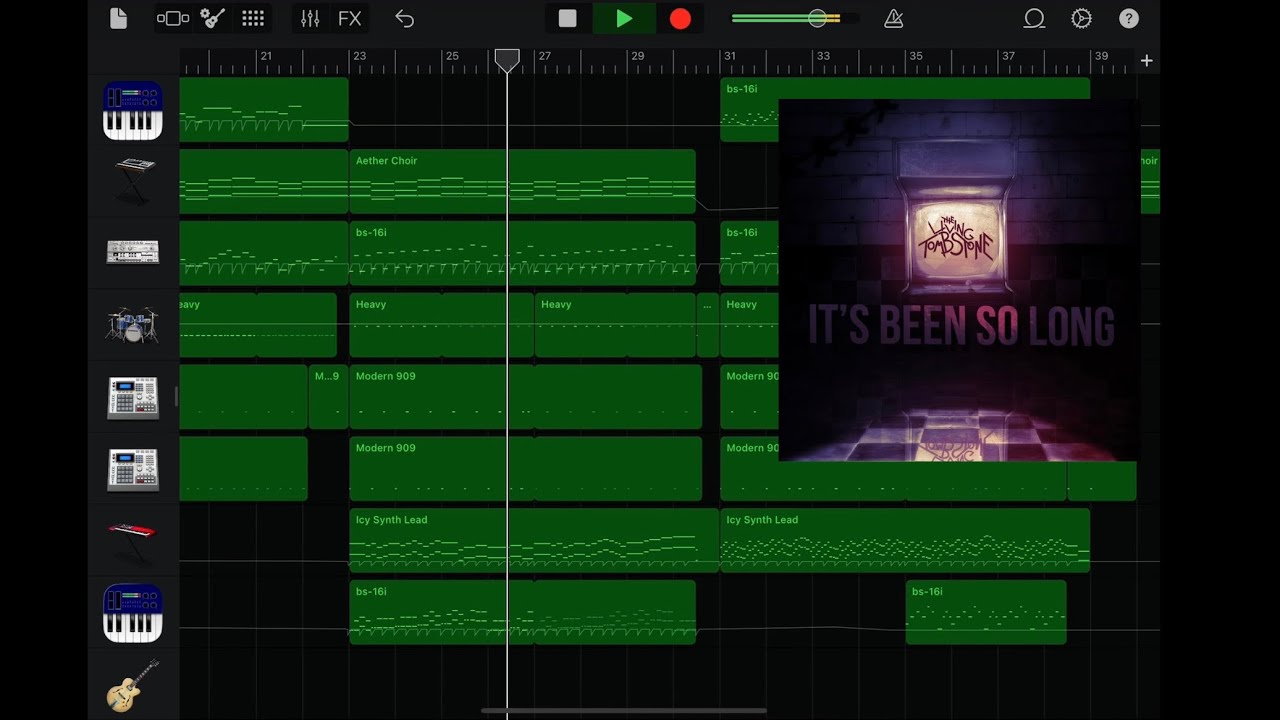1280x720 pixels.
Task: Select the lower blue bs-16i synth track
Action: (133, 613)
